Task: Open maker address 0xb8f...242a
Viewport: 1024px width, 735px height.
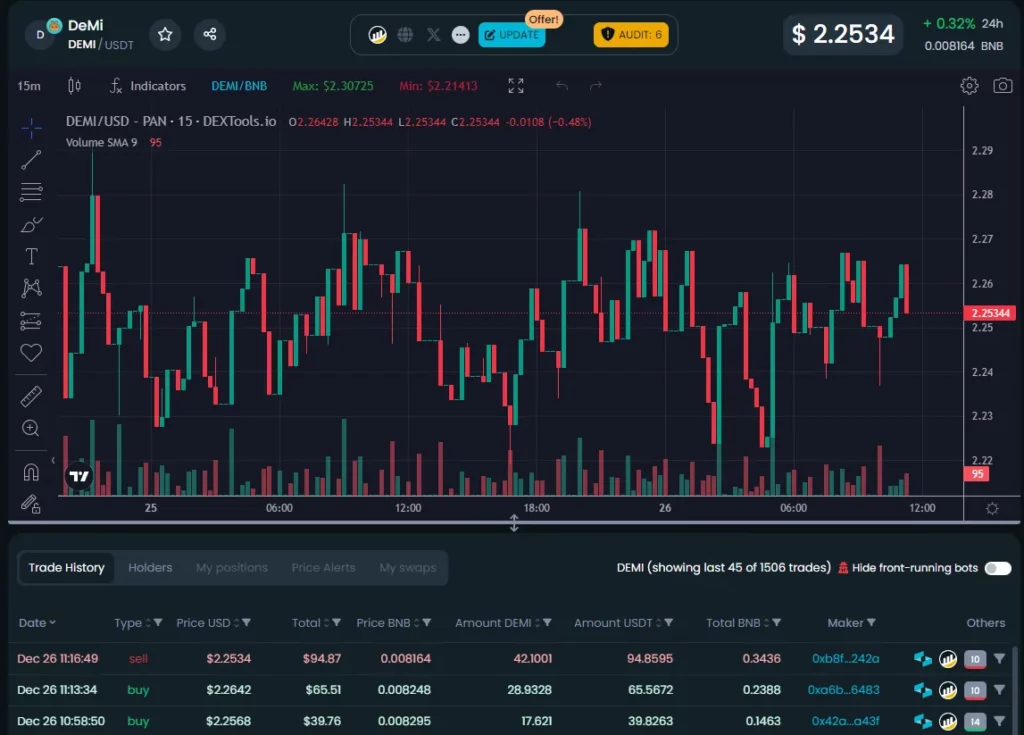Action: click(x=846, y=659)
